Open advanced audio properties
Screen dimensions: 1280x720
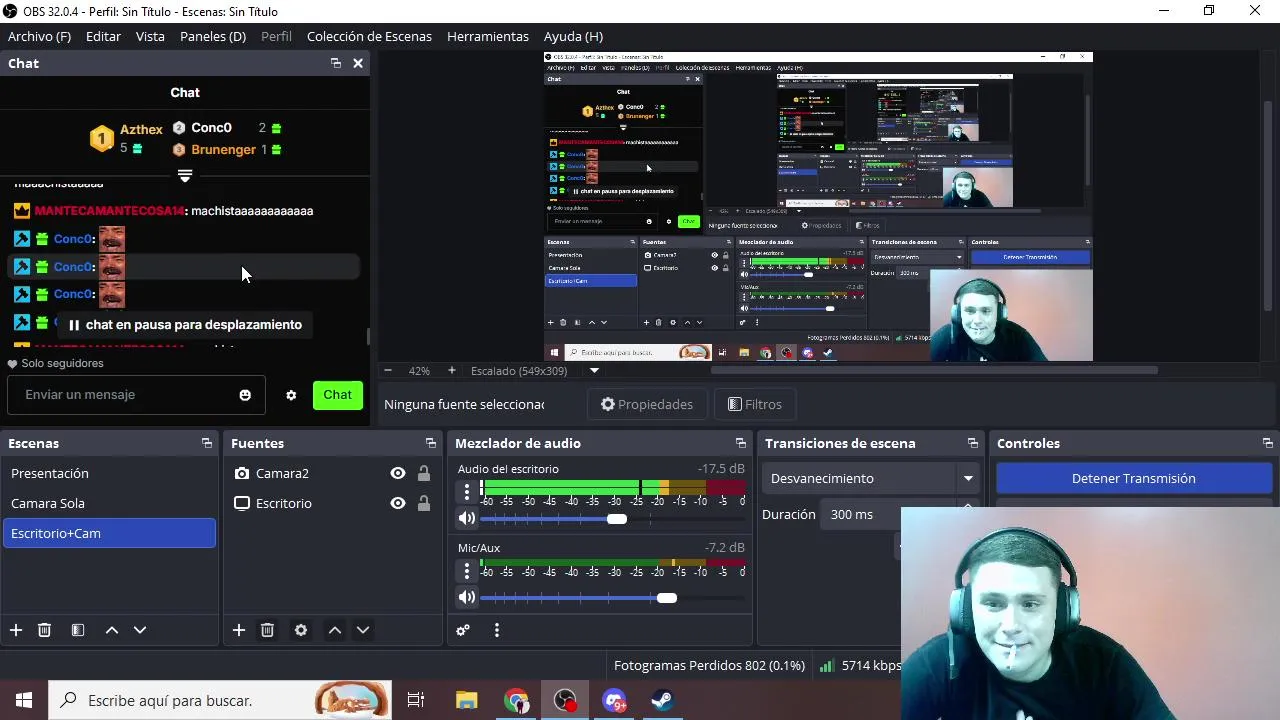(463, 630)
